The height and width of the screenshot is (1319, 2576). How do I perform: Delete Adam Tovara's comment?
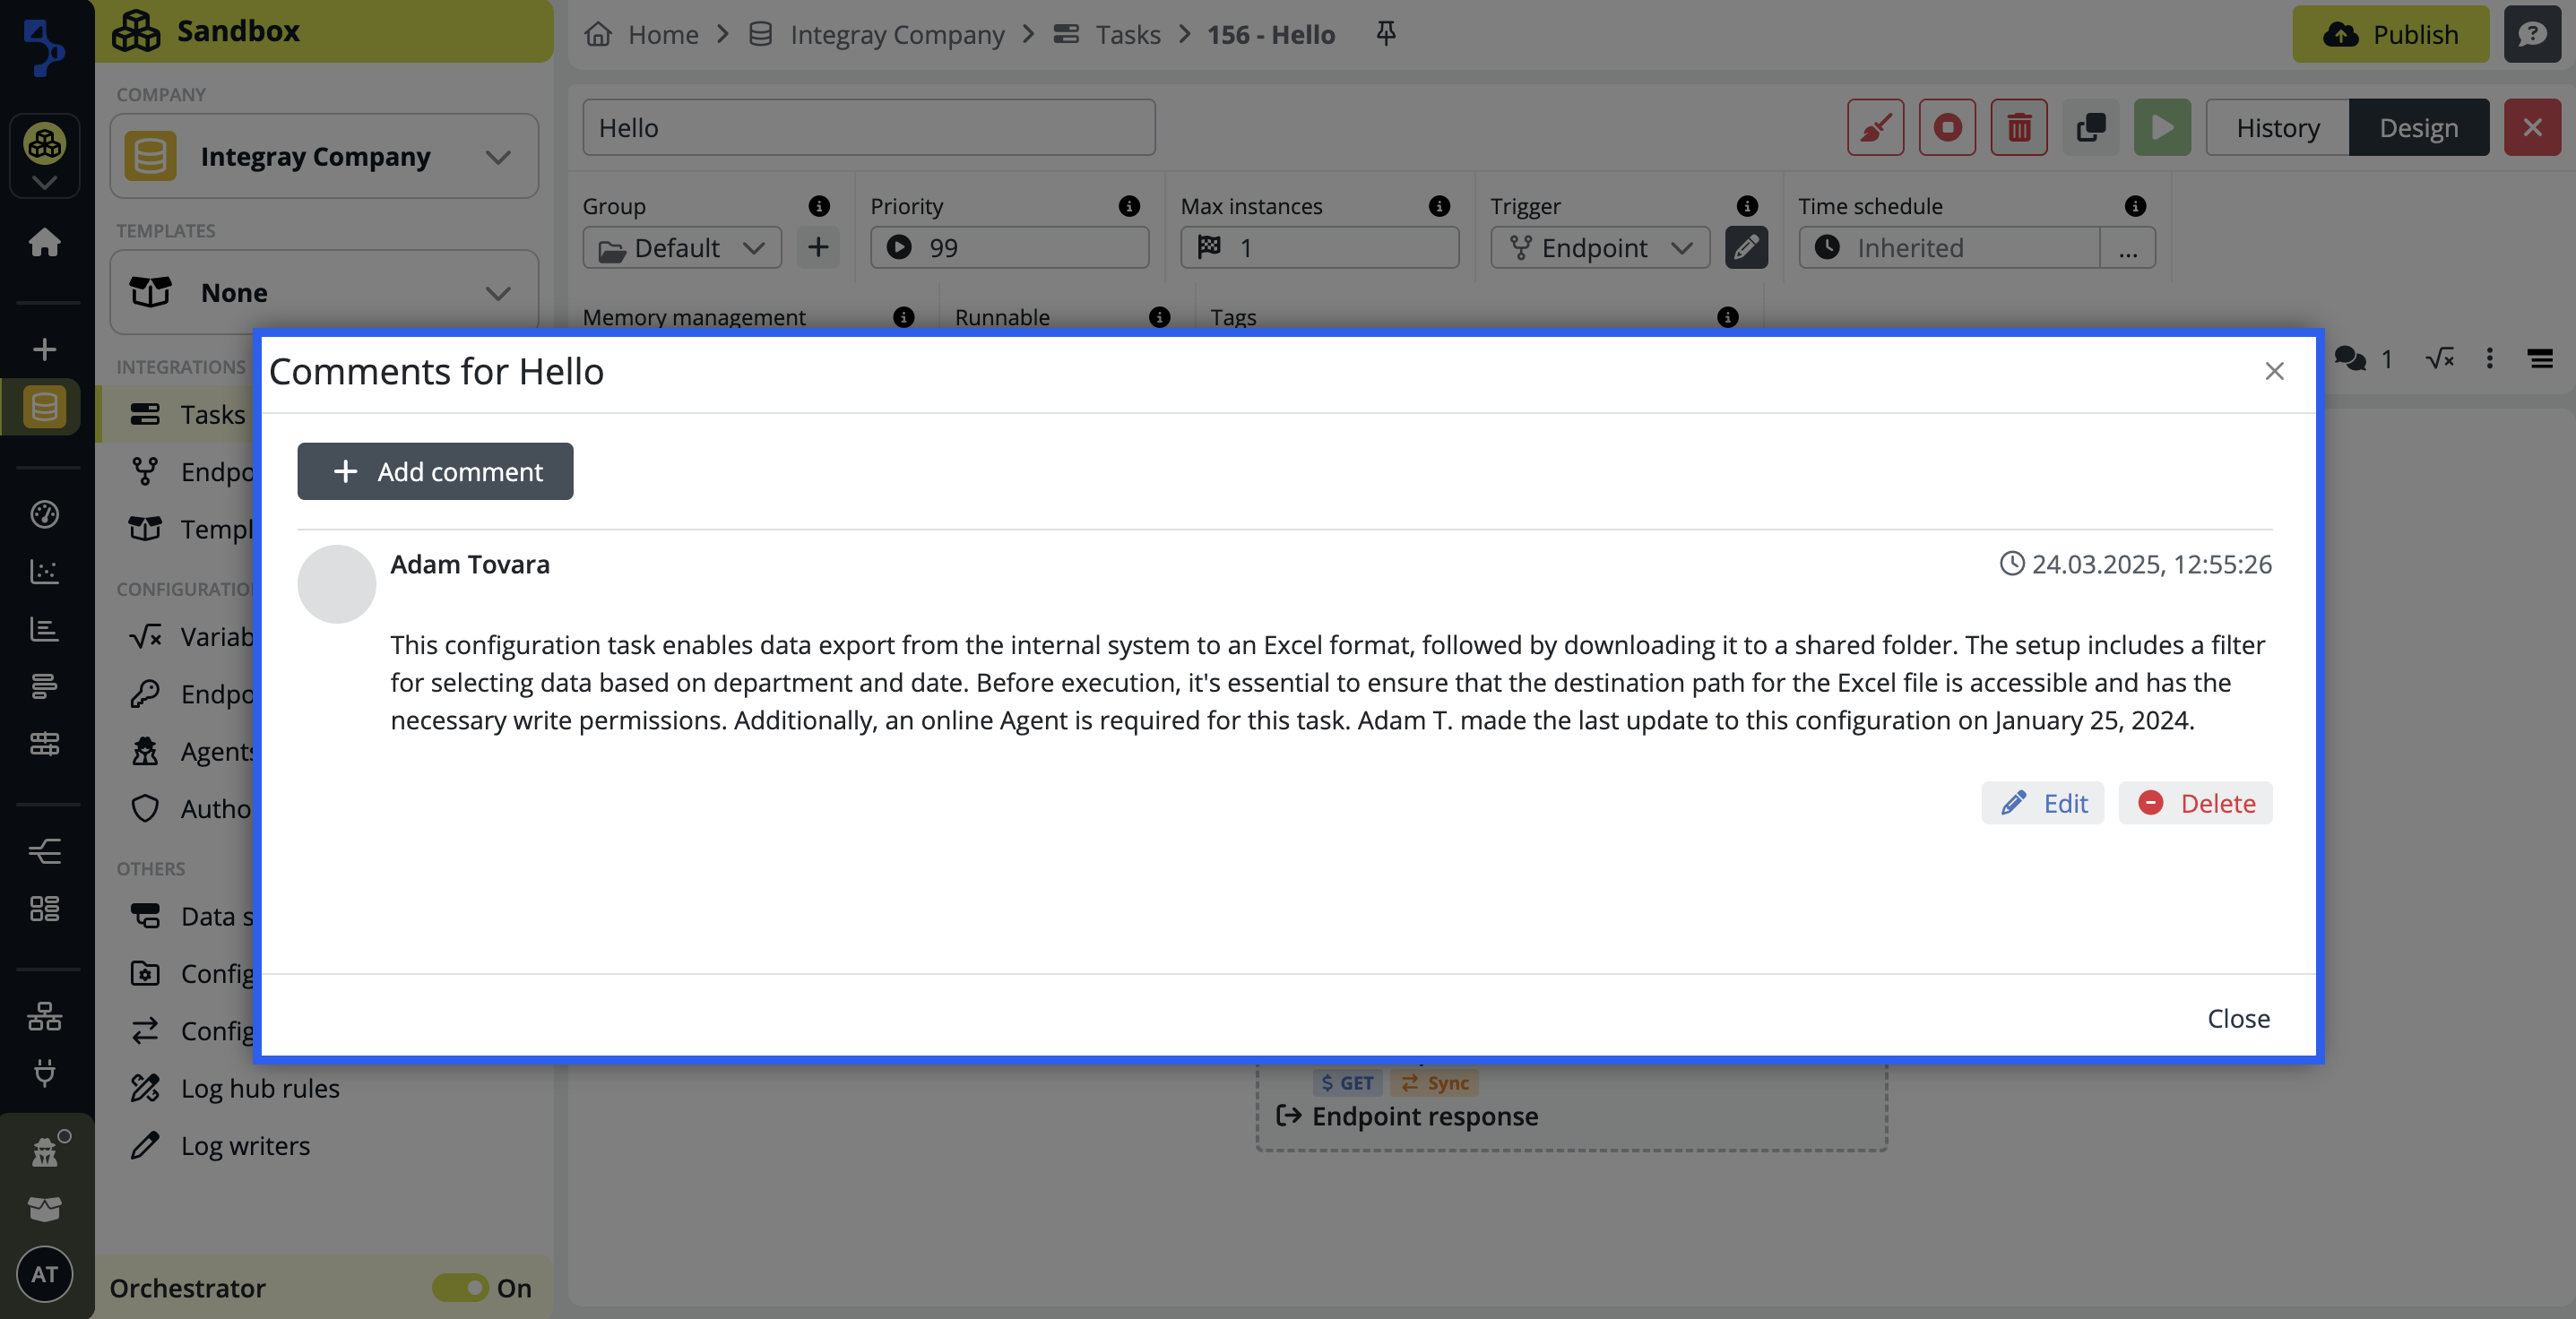coord(2195,803)
